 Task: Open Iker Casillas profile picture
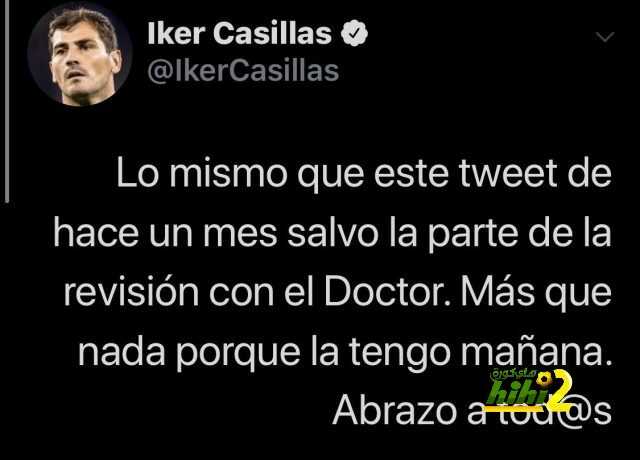(80, 54)
